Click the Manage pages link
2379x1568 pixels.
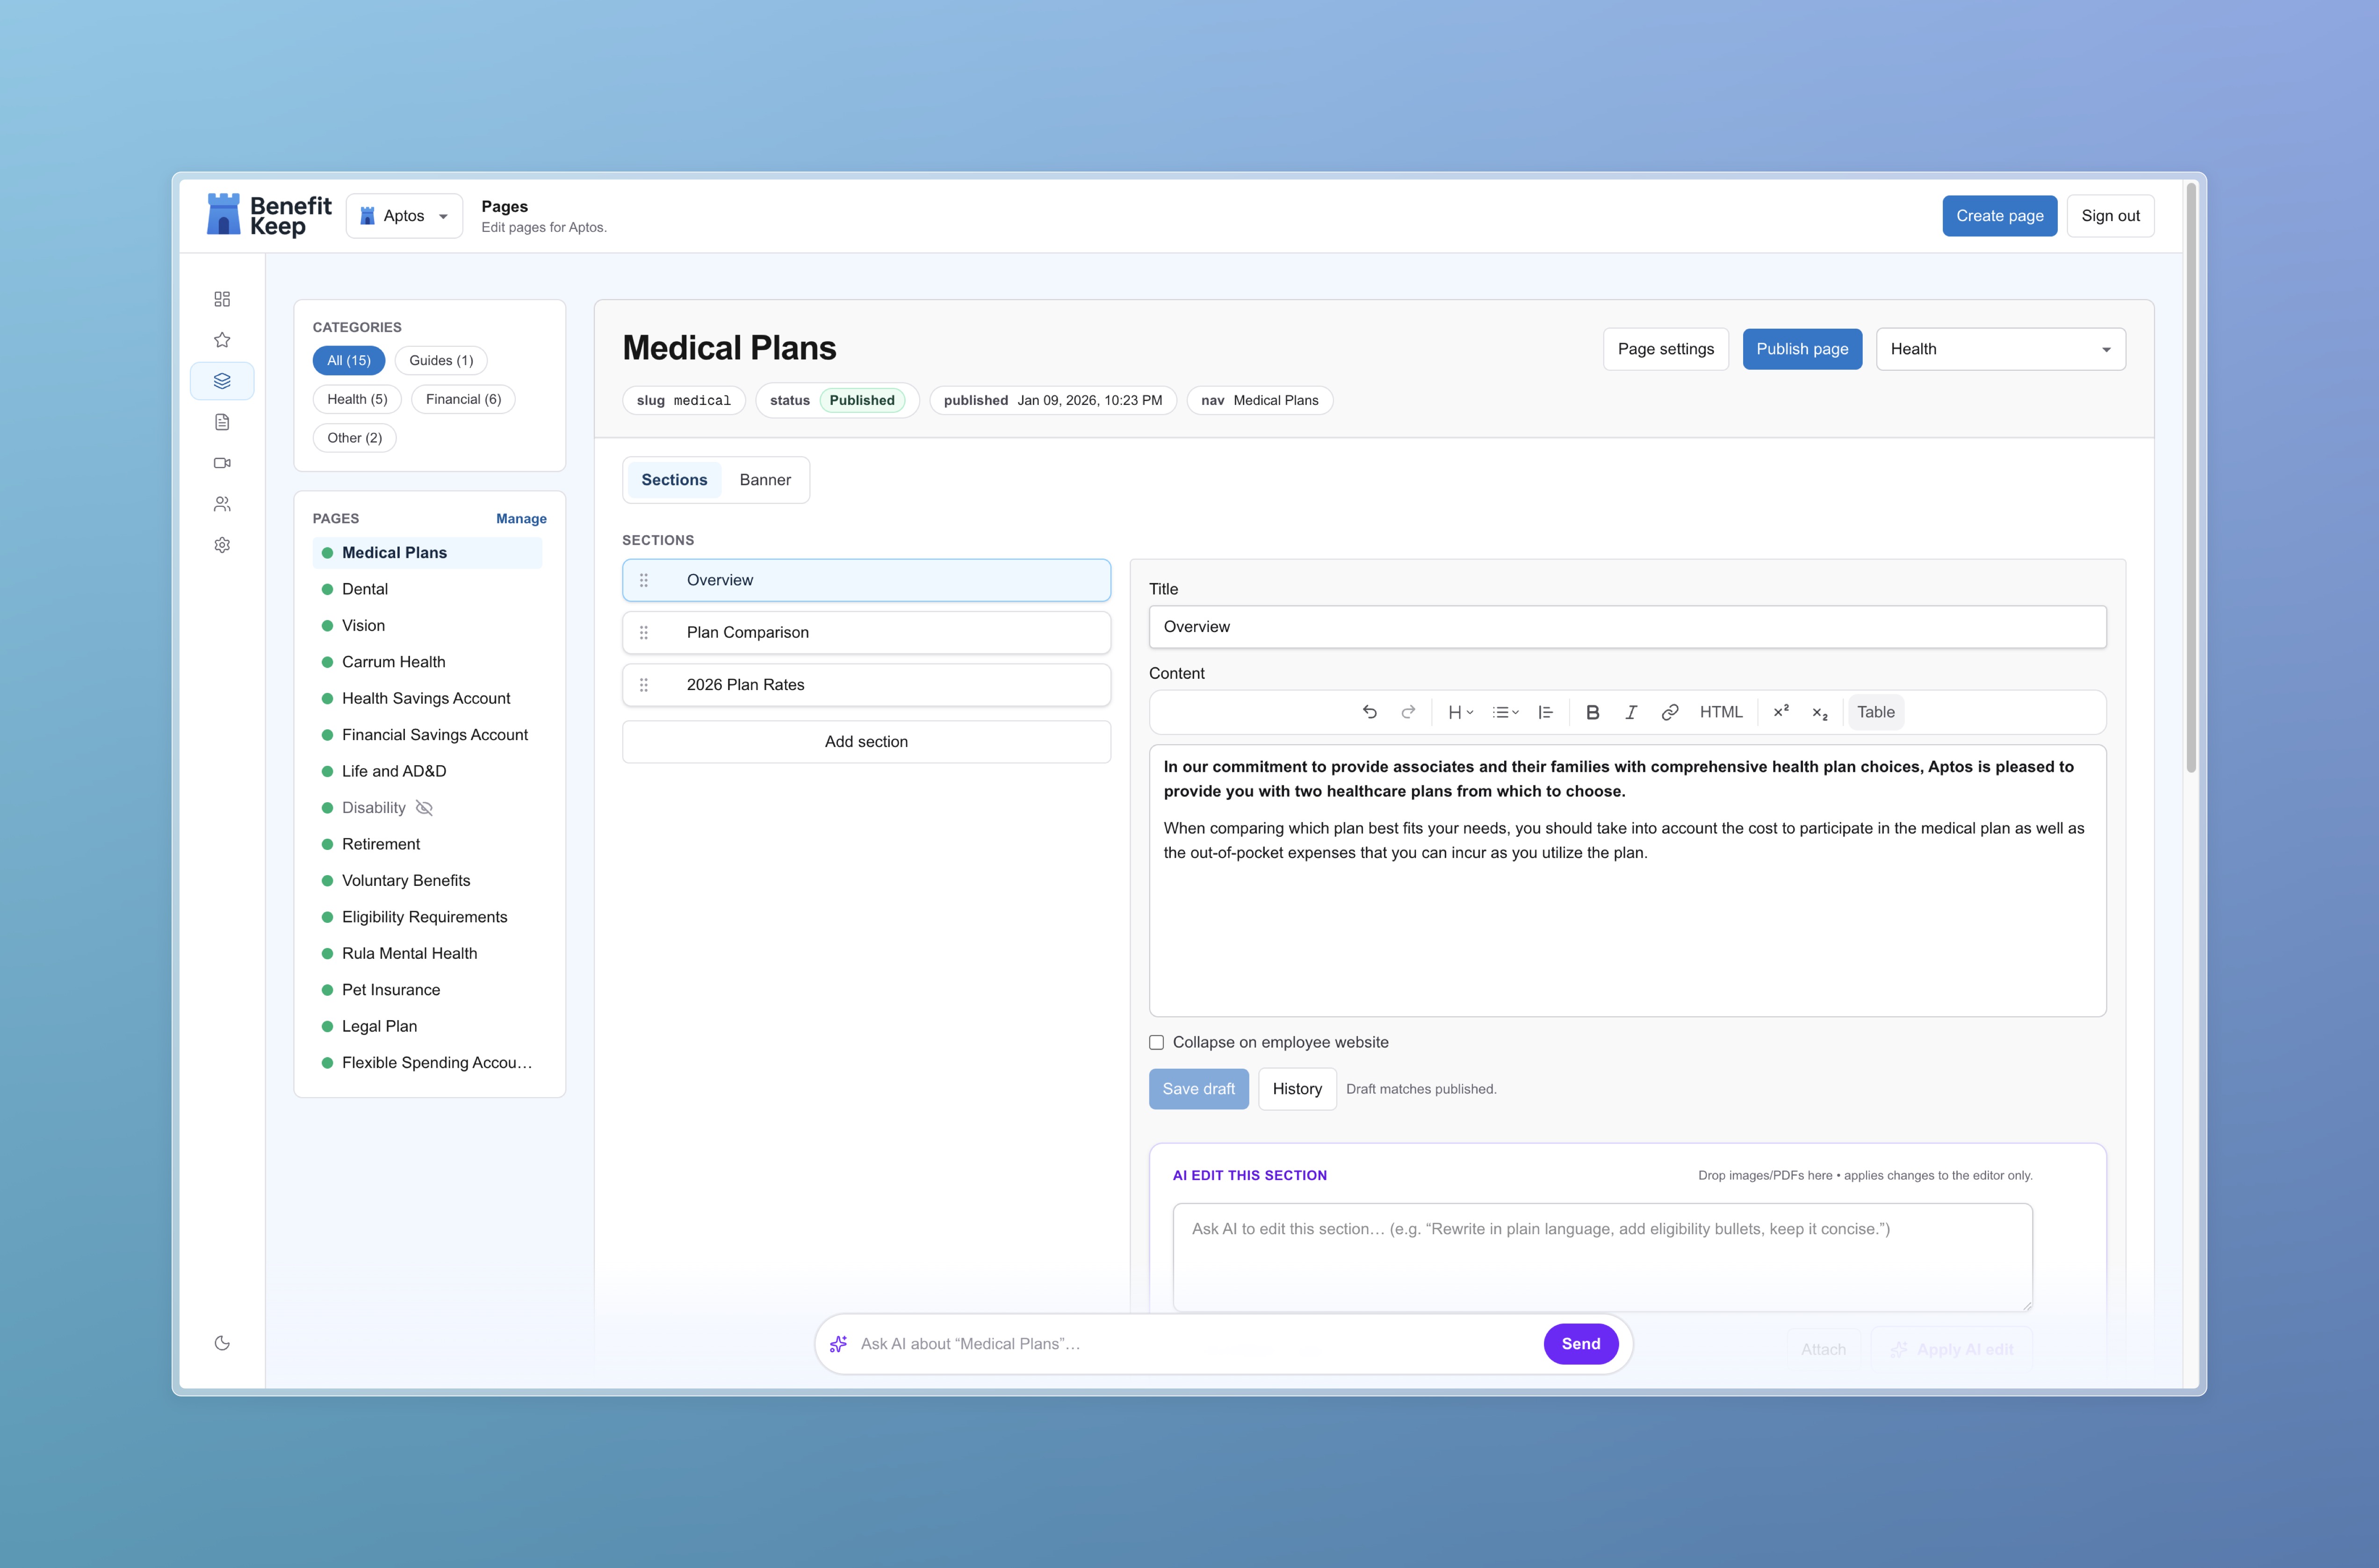(521, 518)
